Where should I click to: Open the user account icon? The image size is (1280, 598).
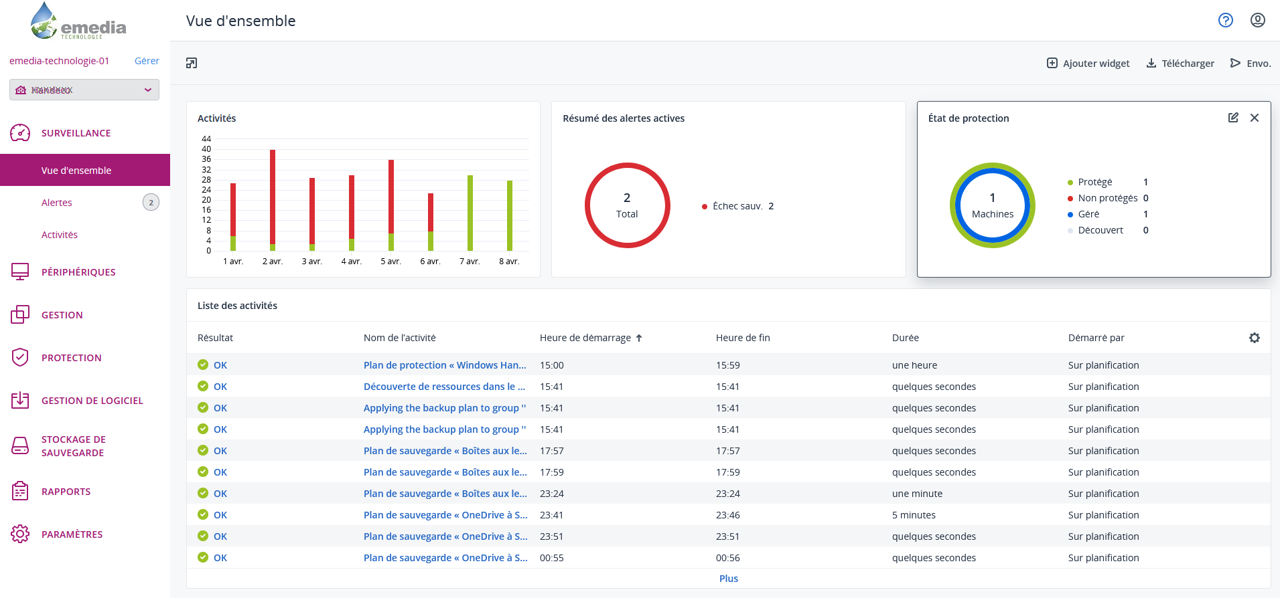(x=1258, y=20)
